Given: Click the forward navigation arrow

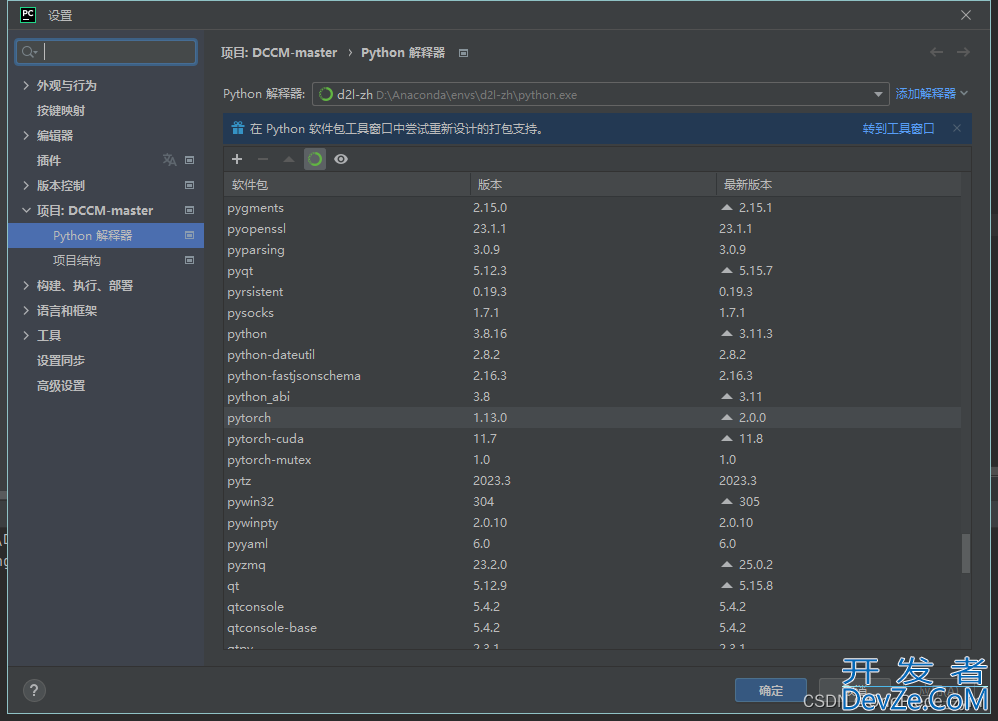Looking at the screenshot, I should (963, 52).
